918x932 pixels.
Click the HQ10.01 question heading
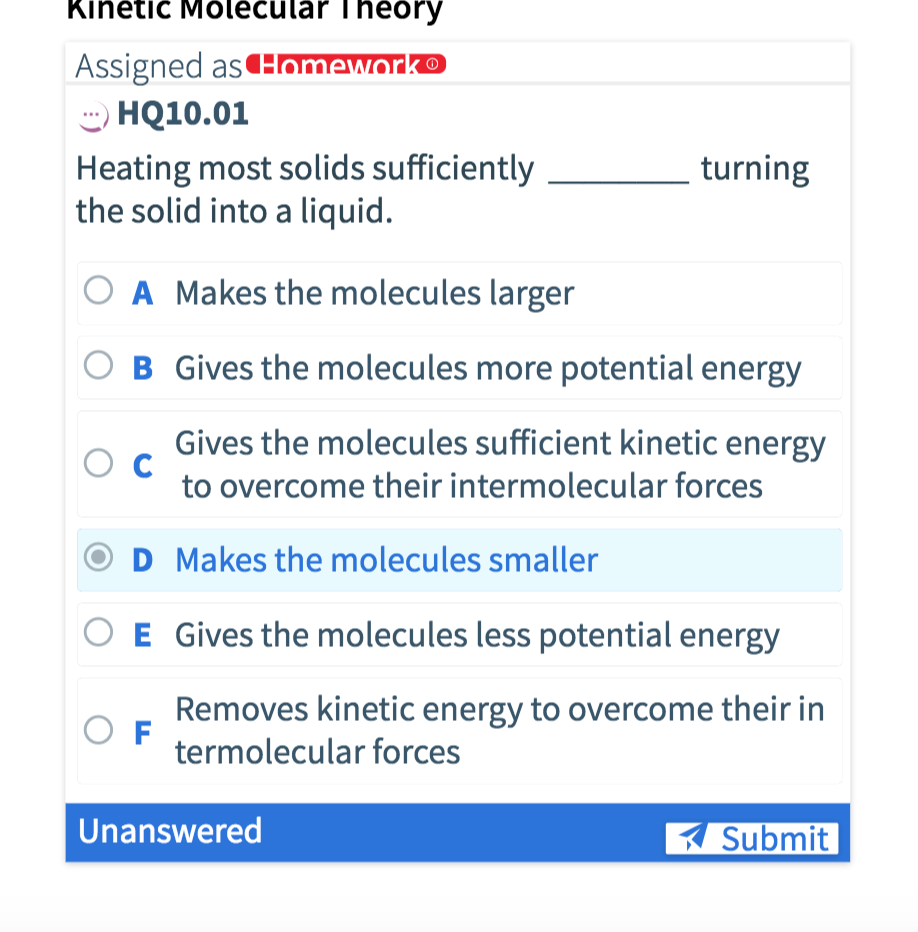[182, 113]
